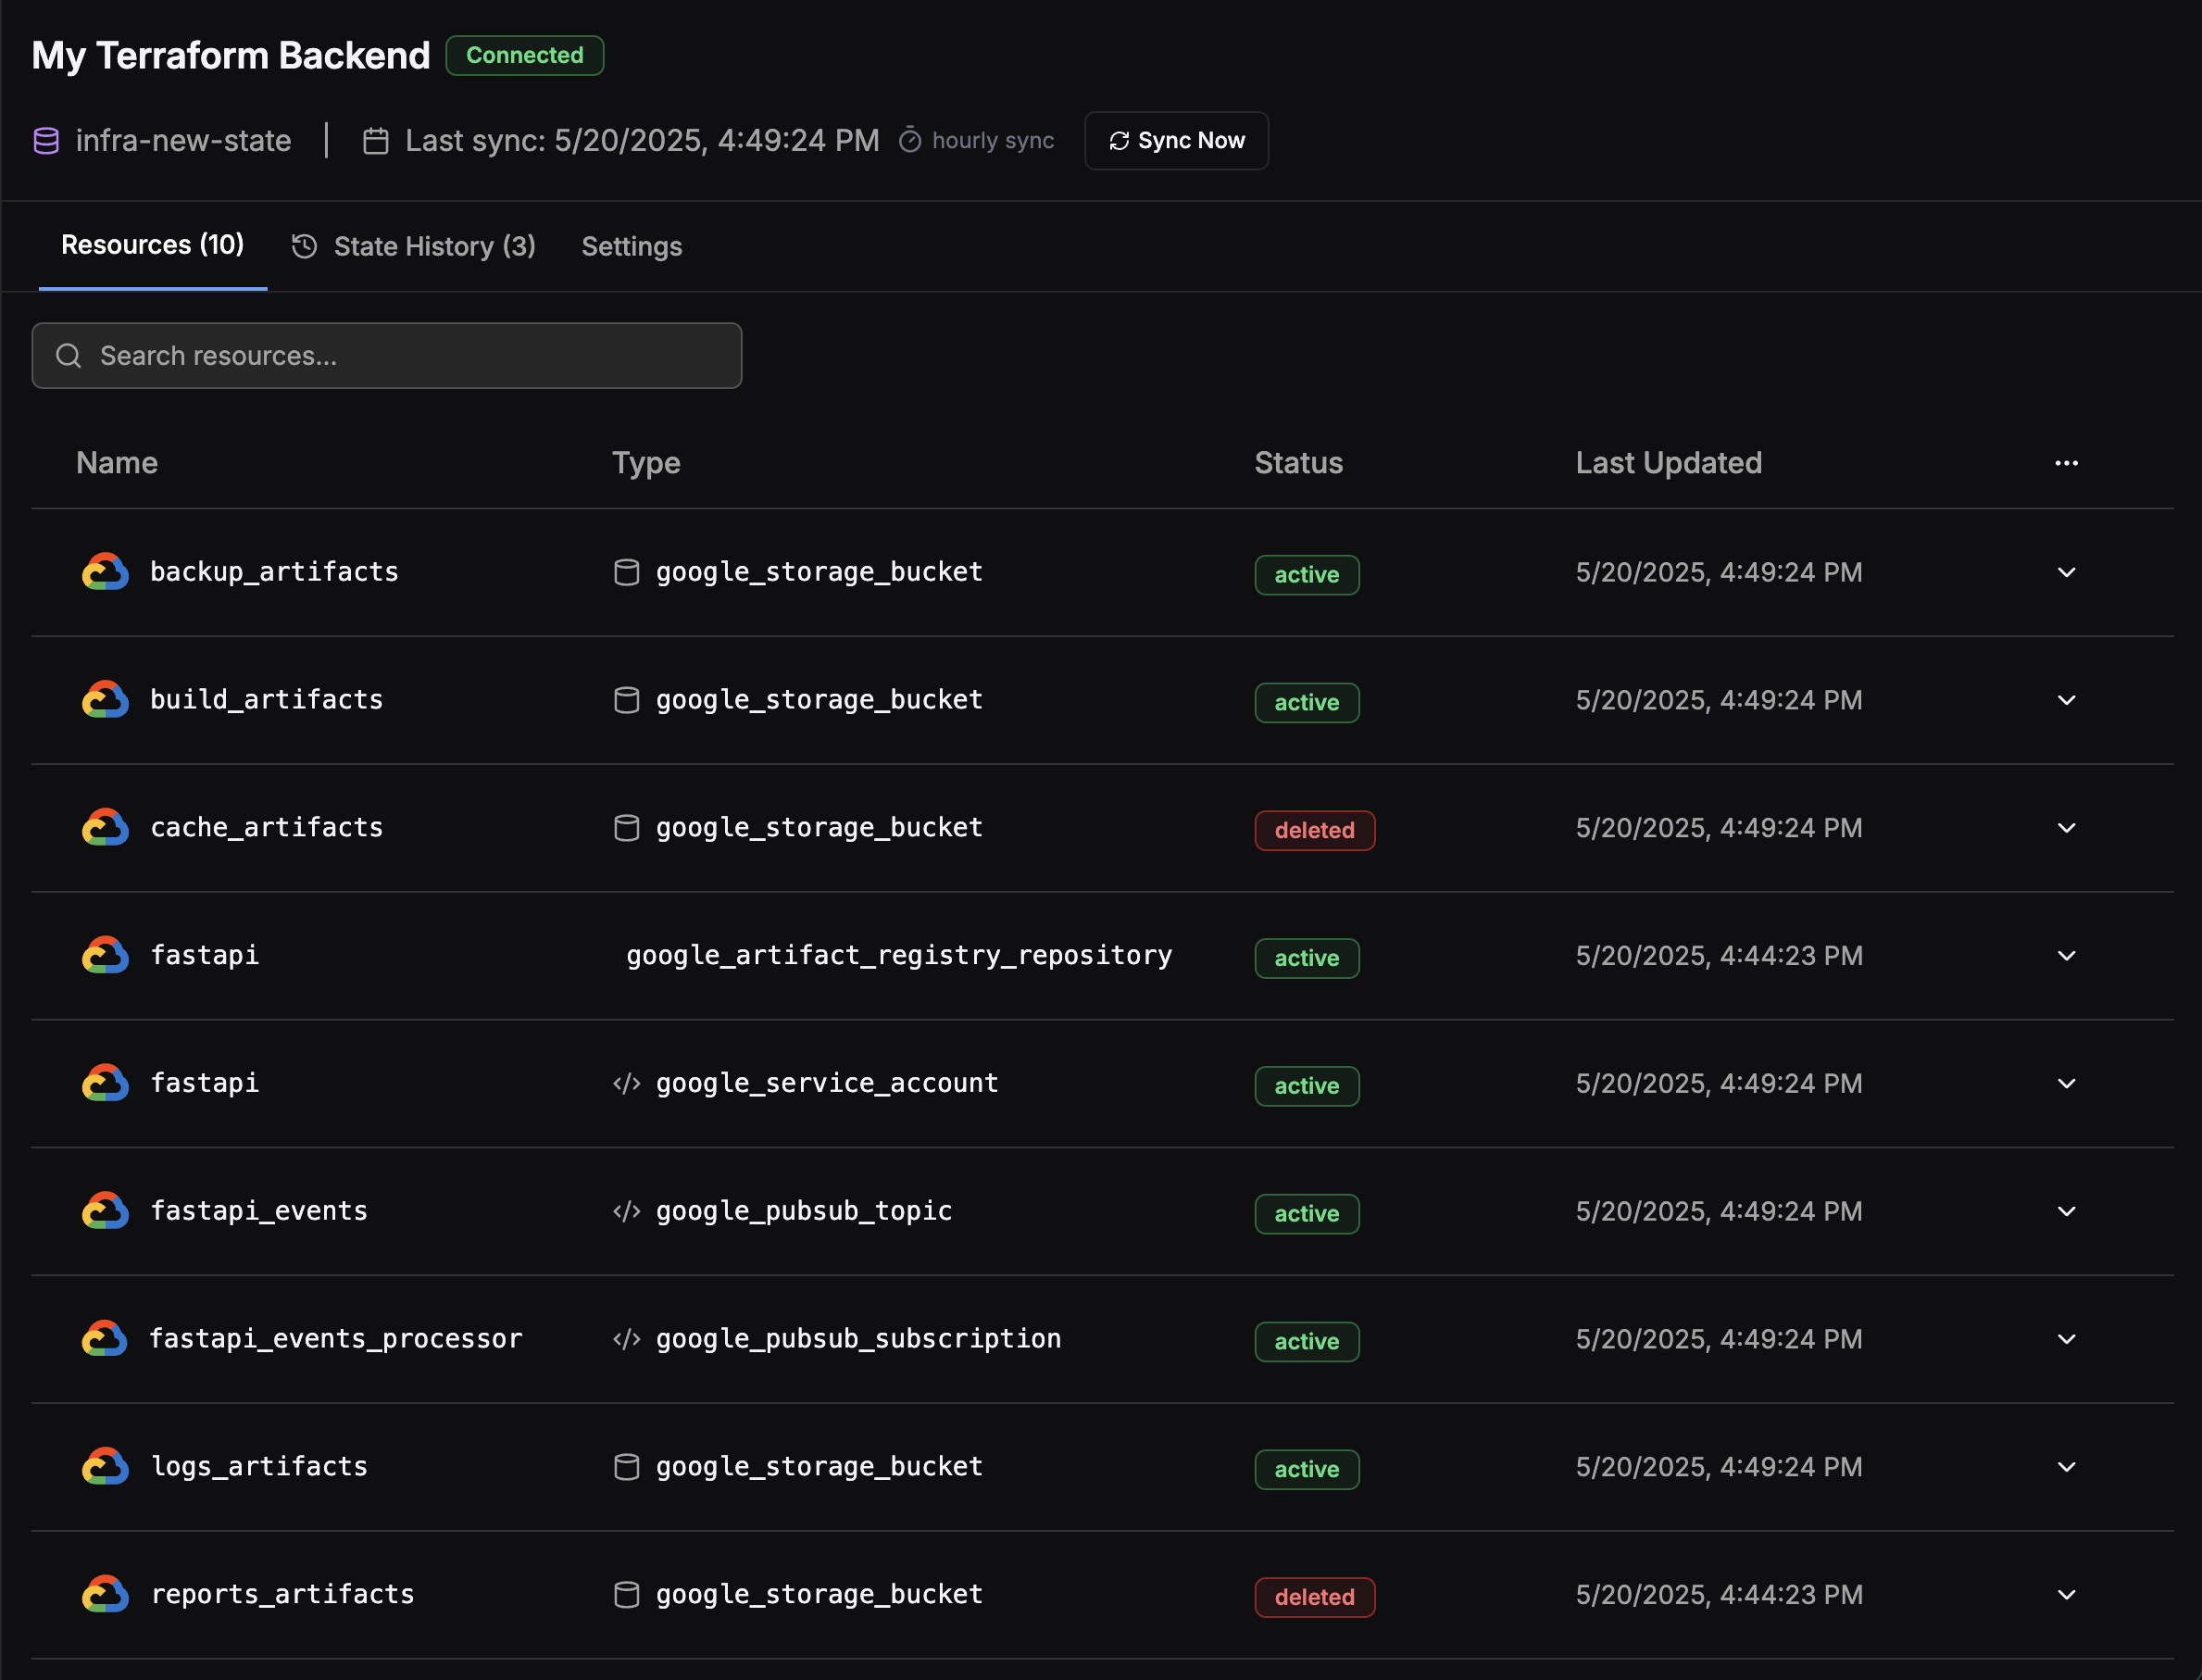
Task: Click the hourly sync label
Action: 993,141
